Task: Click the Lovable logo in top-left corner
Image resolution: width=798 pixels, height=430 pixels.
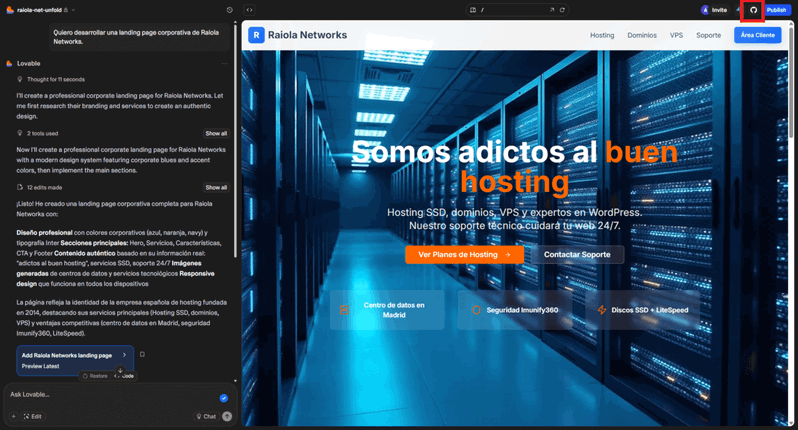Action: point(10,10)
